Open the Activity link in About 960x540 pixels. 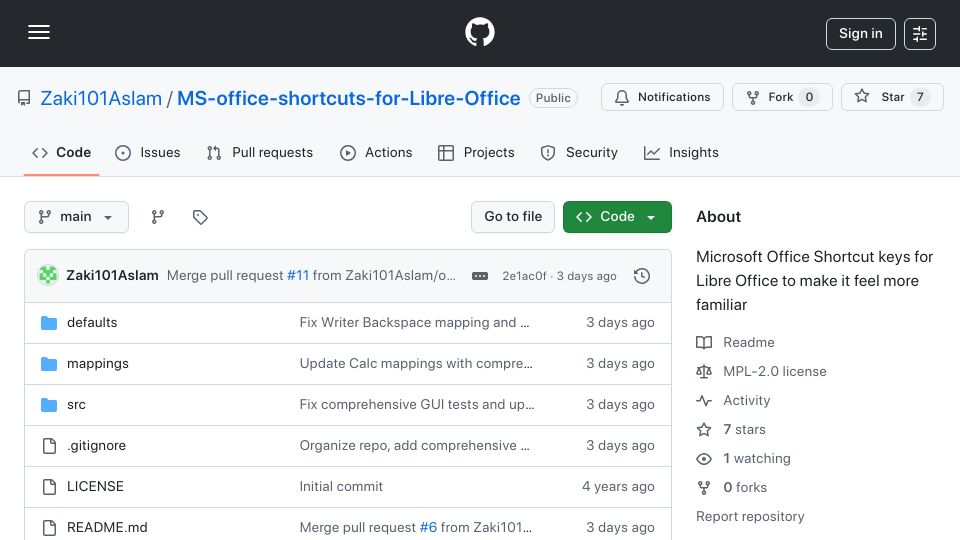tap(746, 400)
